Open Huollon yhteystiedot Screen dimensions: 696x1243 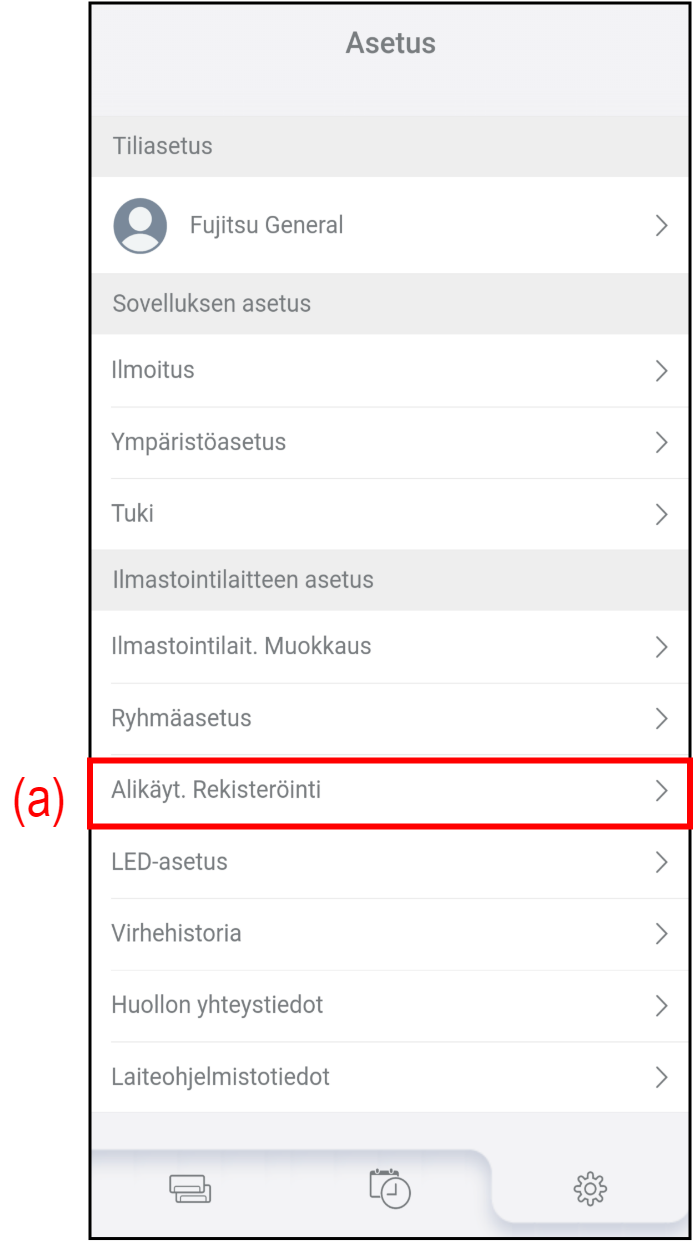pos(217,1005)
